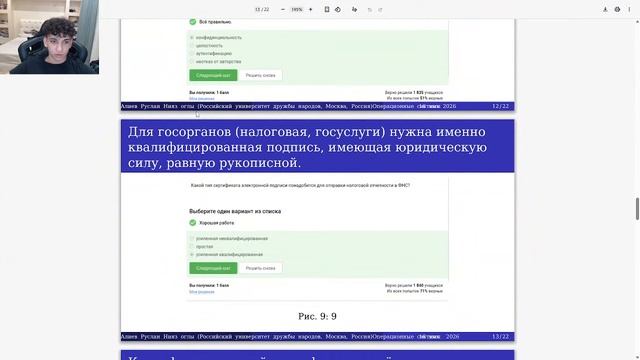
Task: Click the redo icon in toolbar
Action: pos(380,9)
